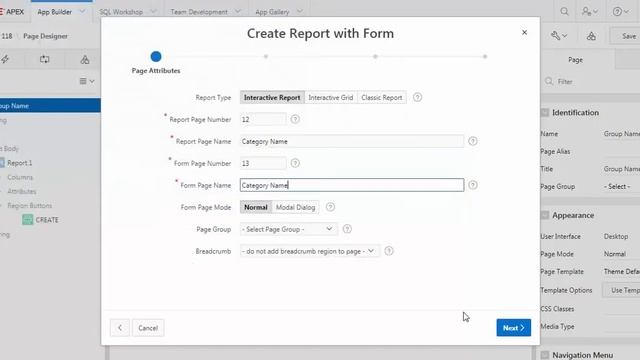Open help for Form Page Name
The height and width of the screenshot is (360, 640).
(x=473, y=185)
